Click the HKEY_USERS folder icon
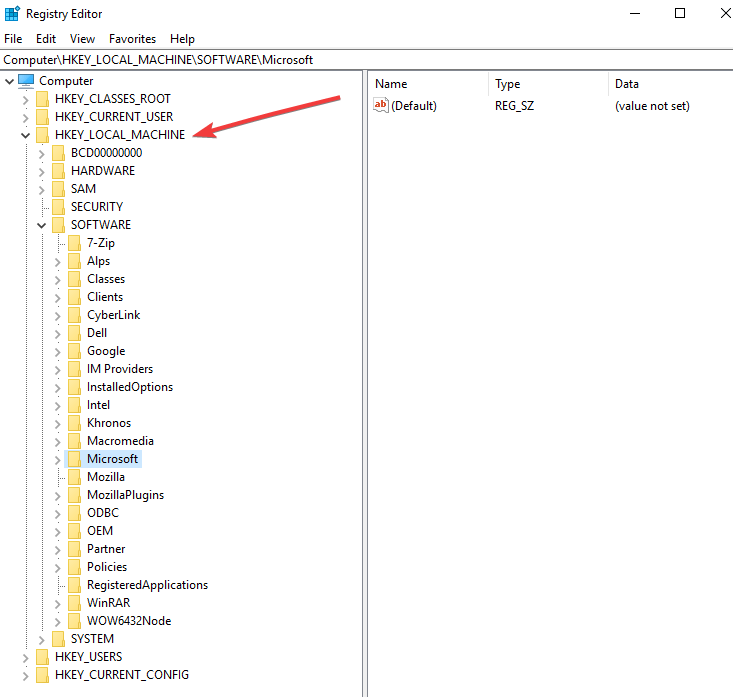The image size is (733, 697). (43, 657)
